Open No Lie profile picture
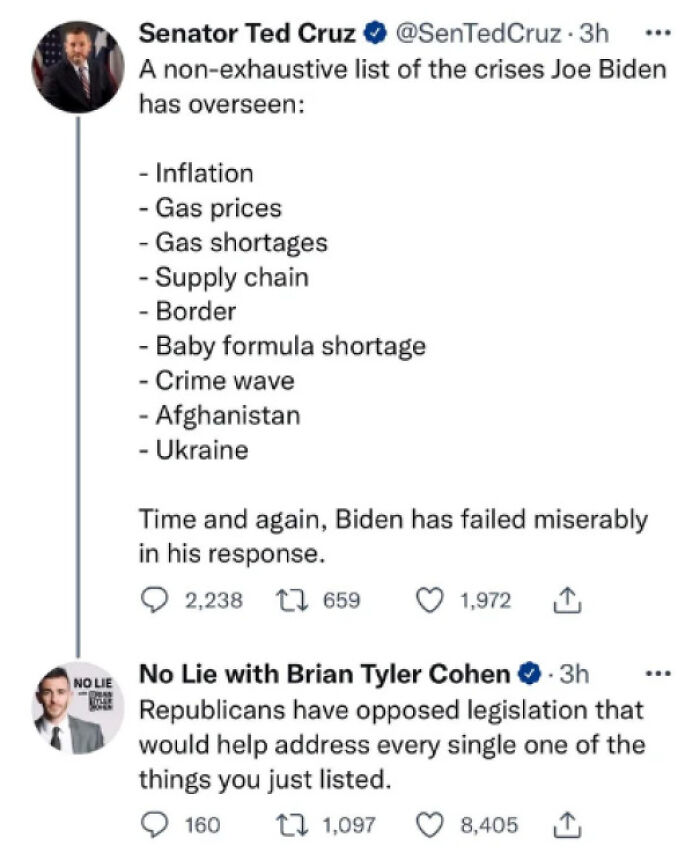 pyautogui.click(x=80, y=709)
